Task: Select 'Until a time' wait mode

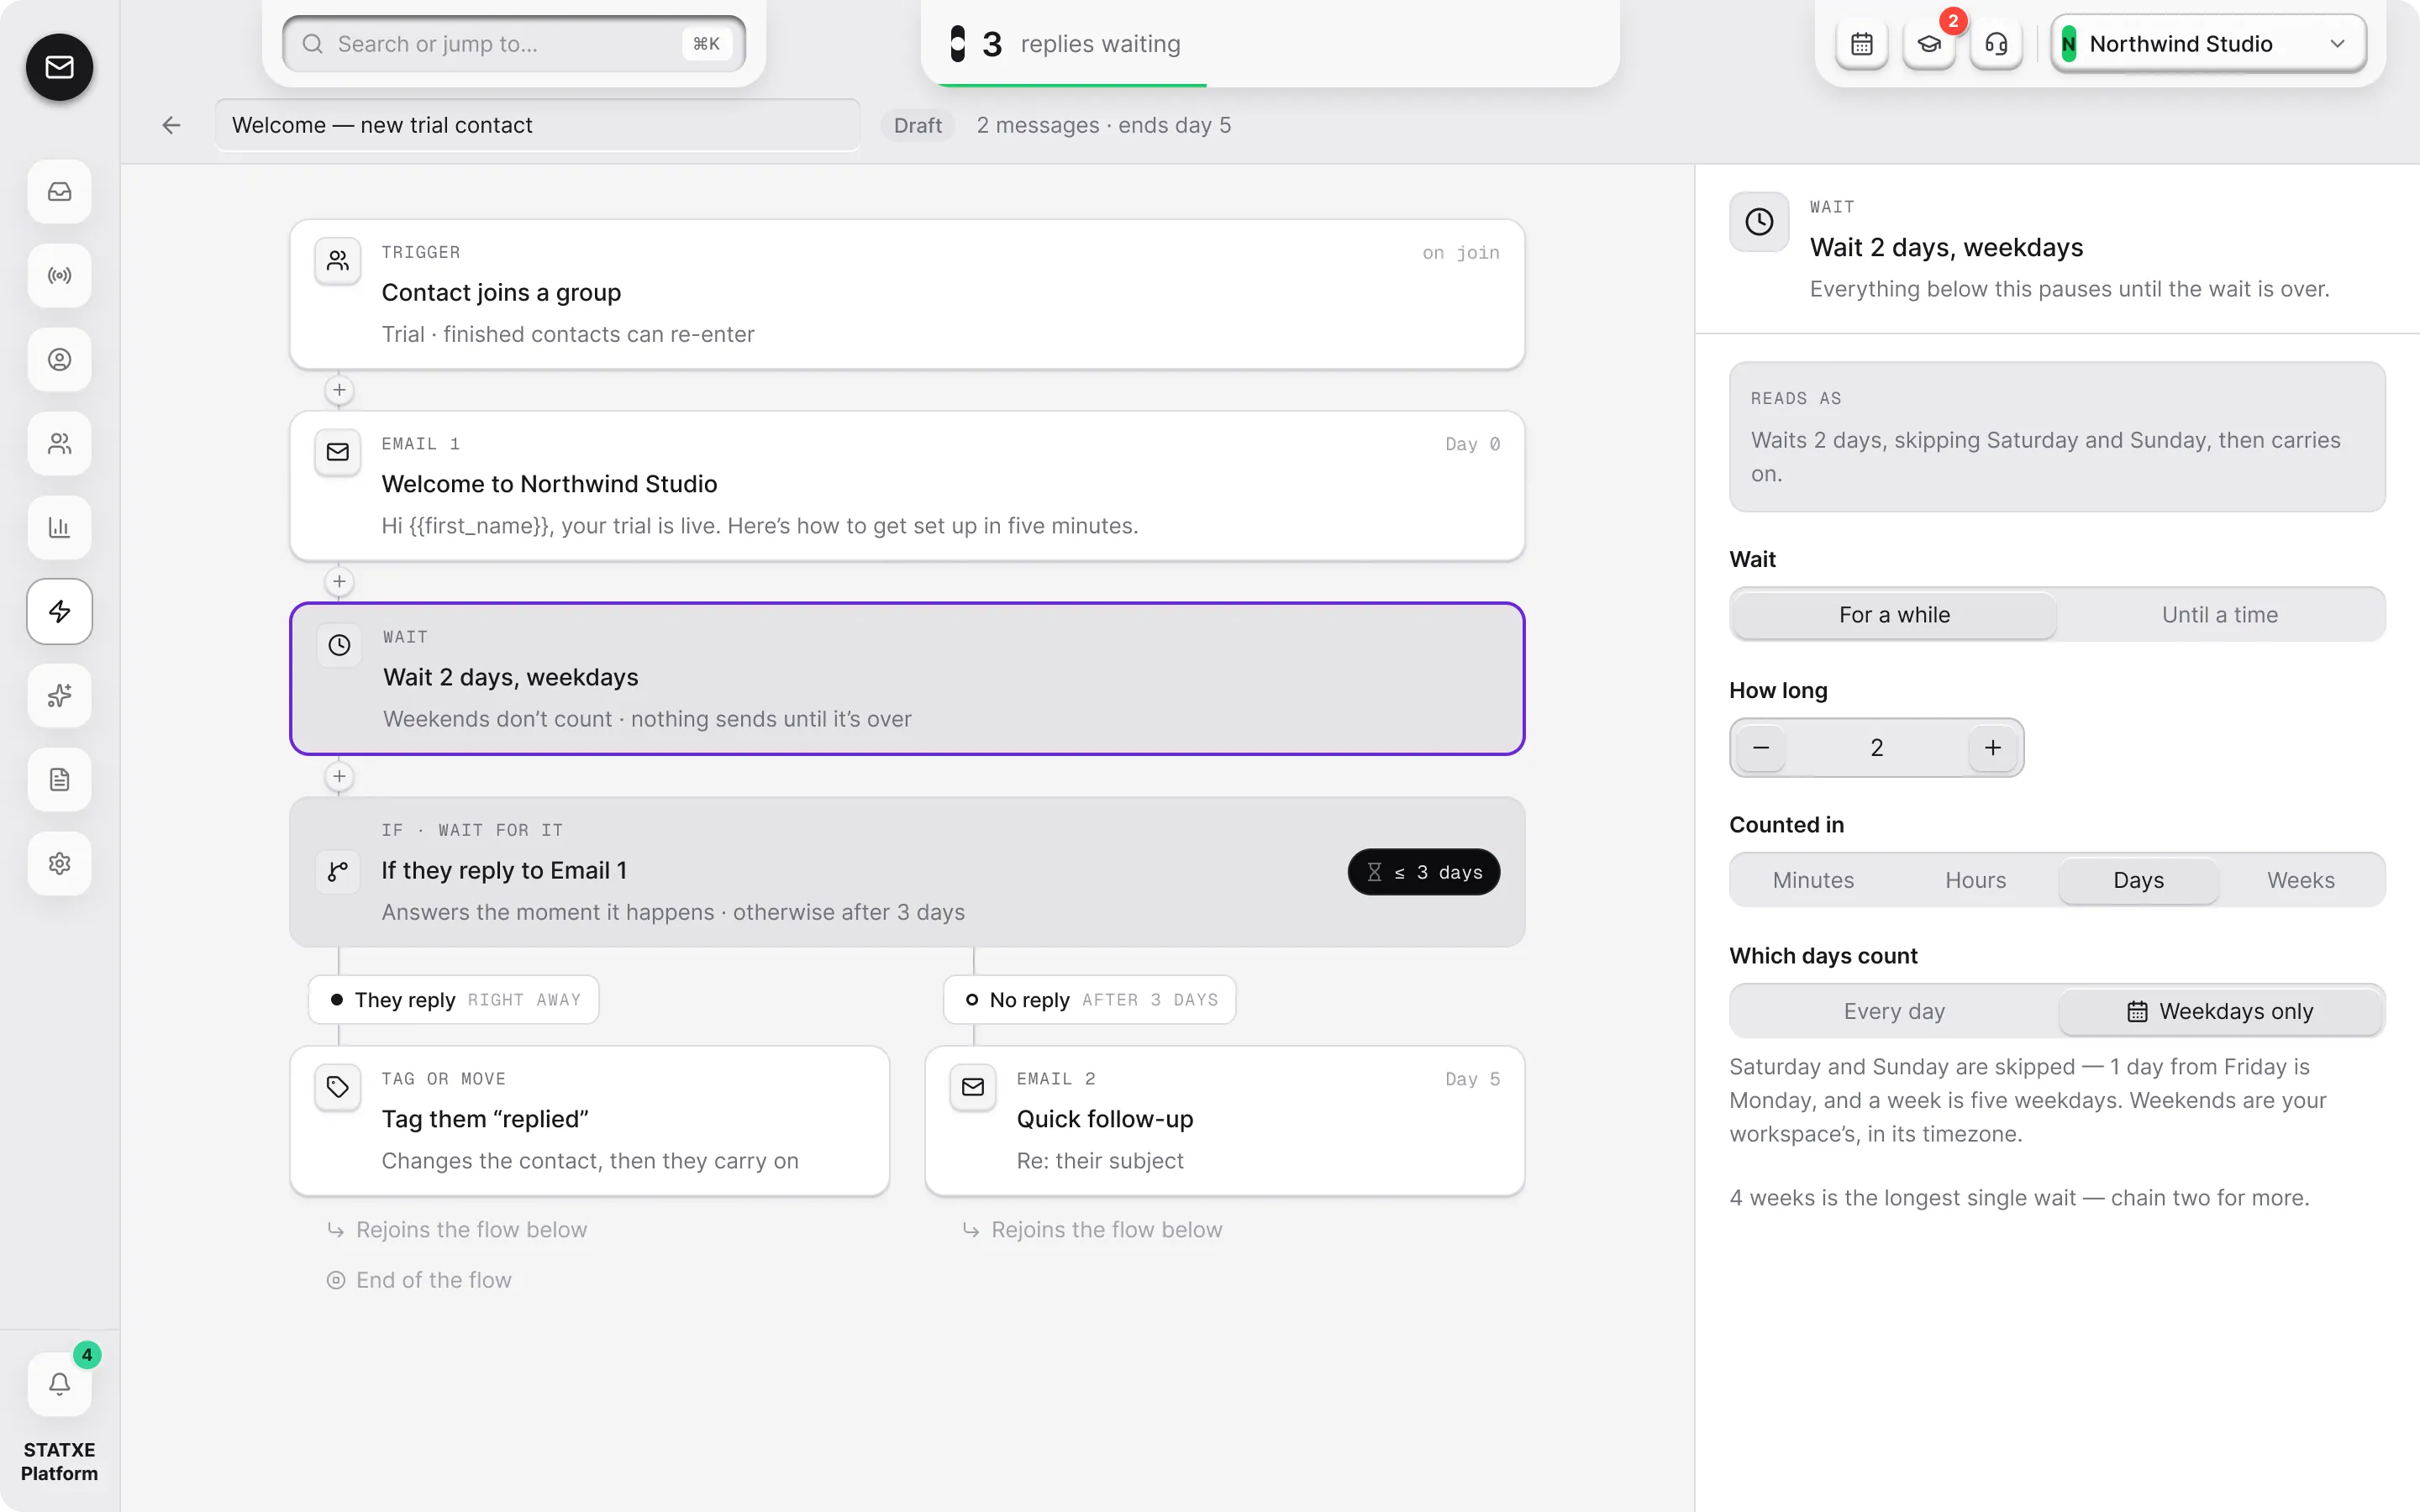Action: tap(2219, 614)
